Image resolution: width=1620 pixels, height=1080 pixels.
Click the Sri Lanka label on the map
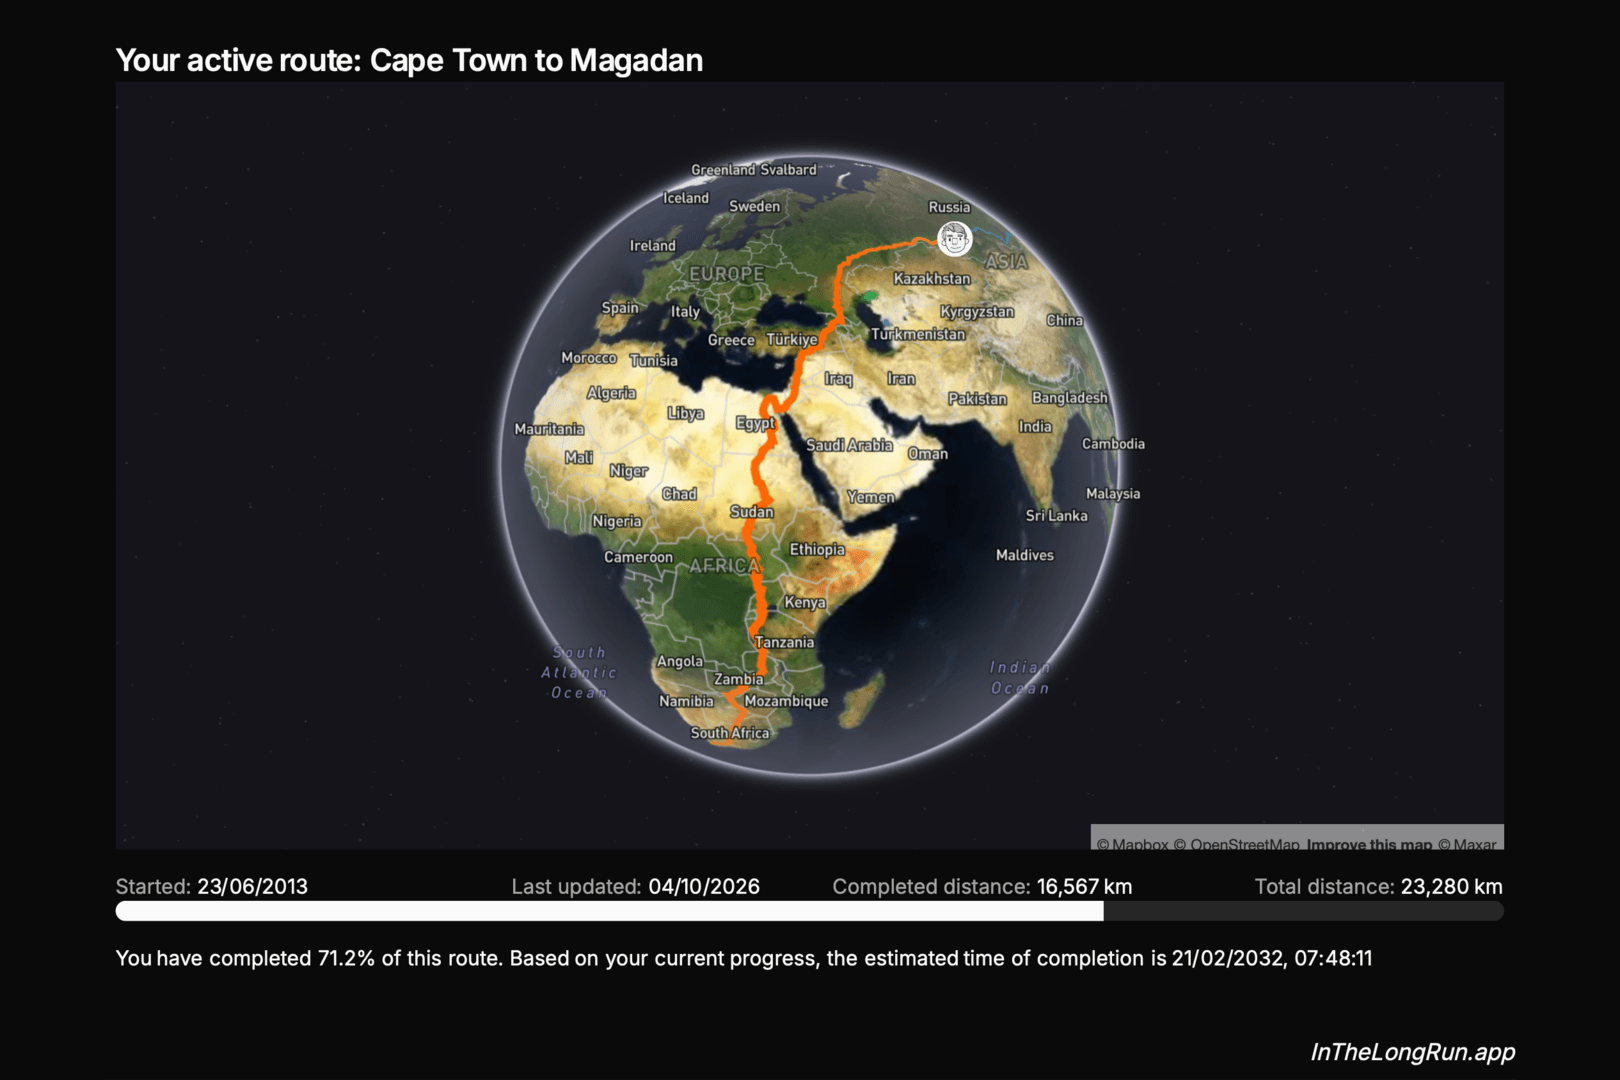coord(1056,515)
